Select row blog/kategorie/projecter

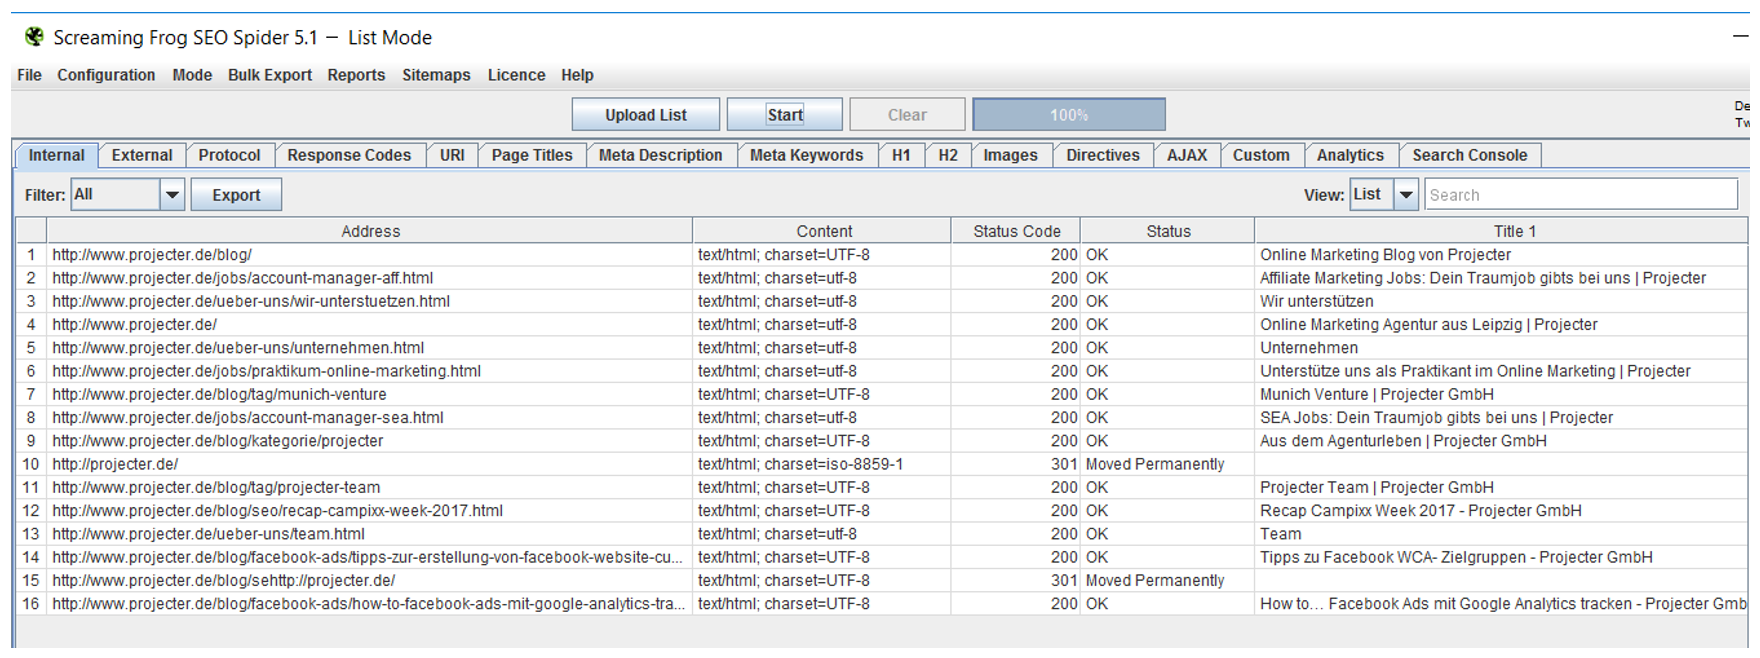click(882, 441)
